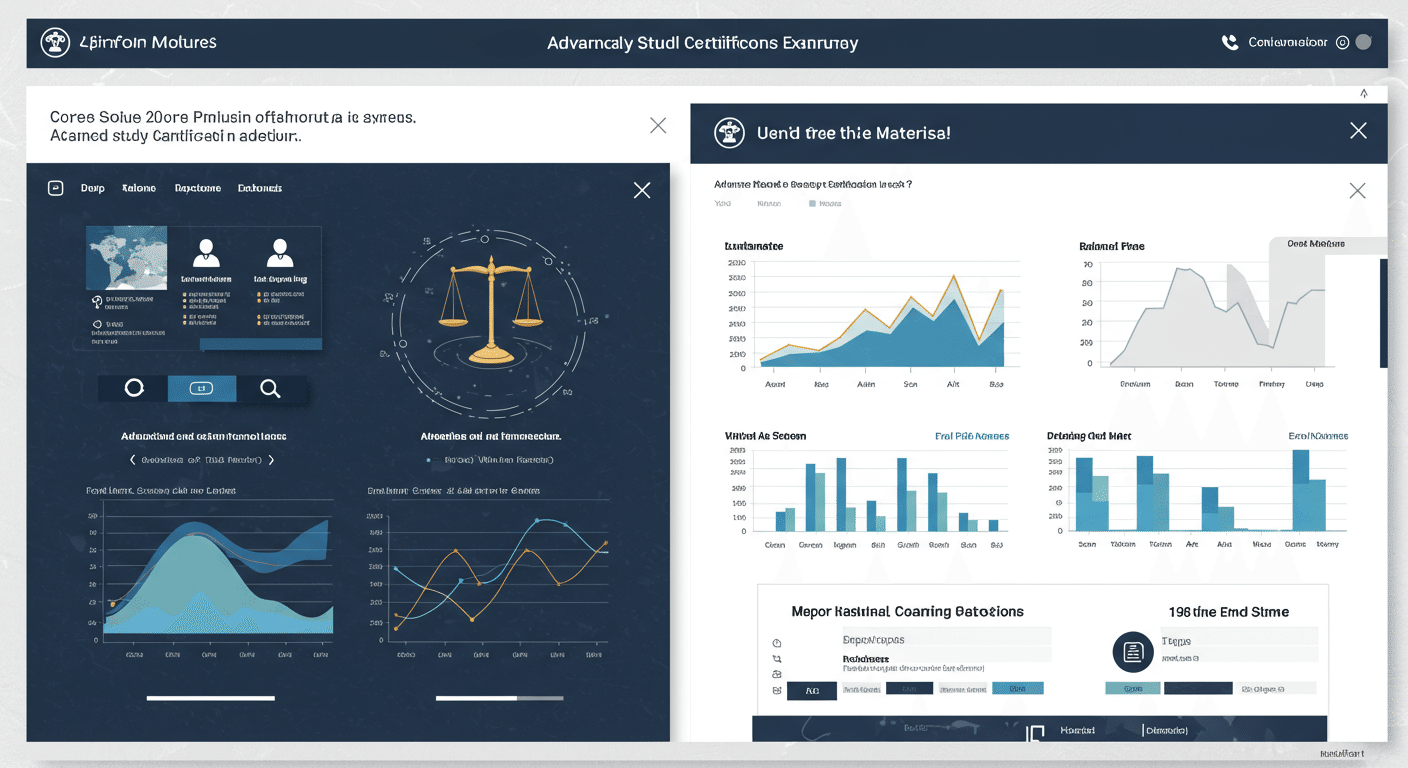The width and height of the screenshot is (1408, 768).
Task: Click the teal button under the document icon
Action: coord(1133,688)
